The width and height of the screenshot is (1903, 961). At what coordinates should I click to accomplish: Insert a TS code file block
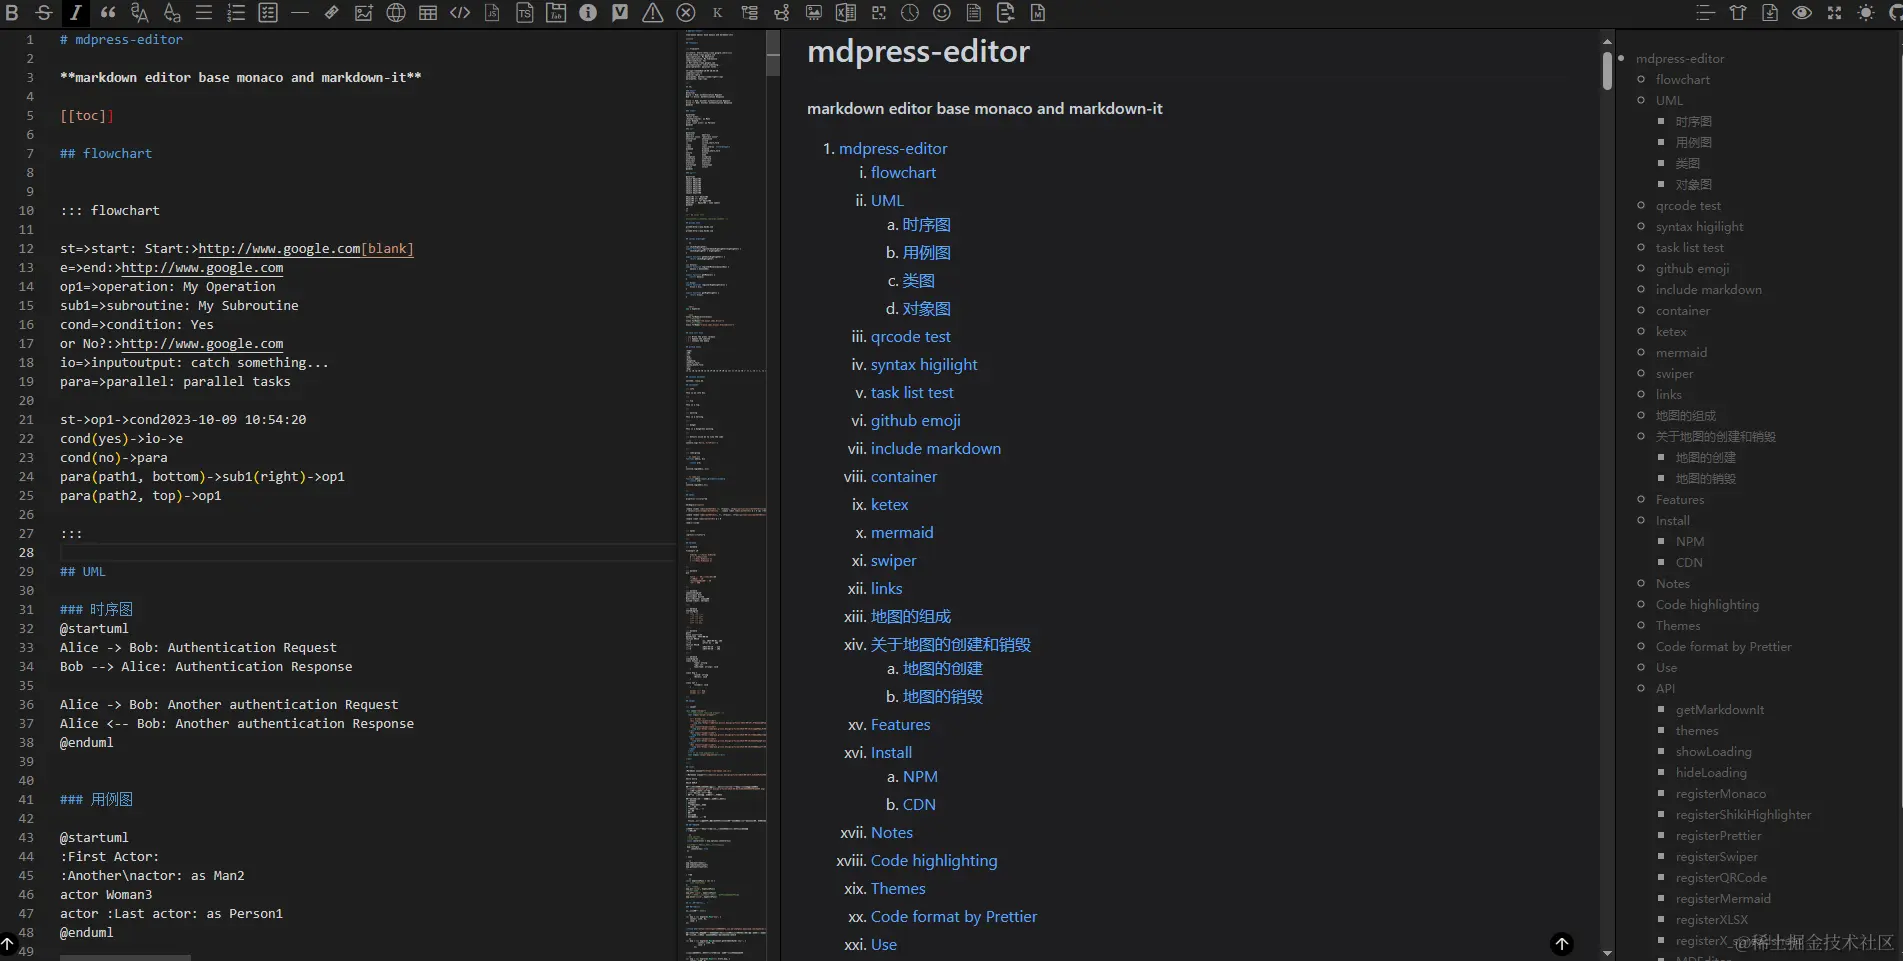(x=524, y=13)
